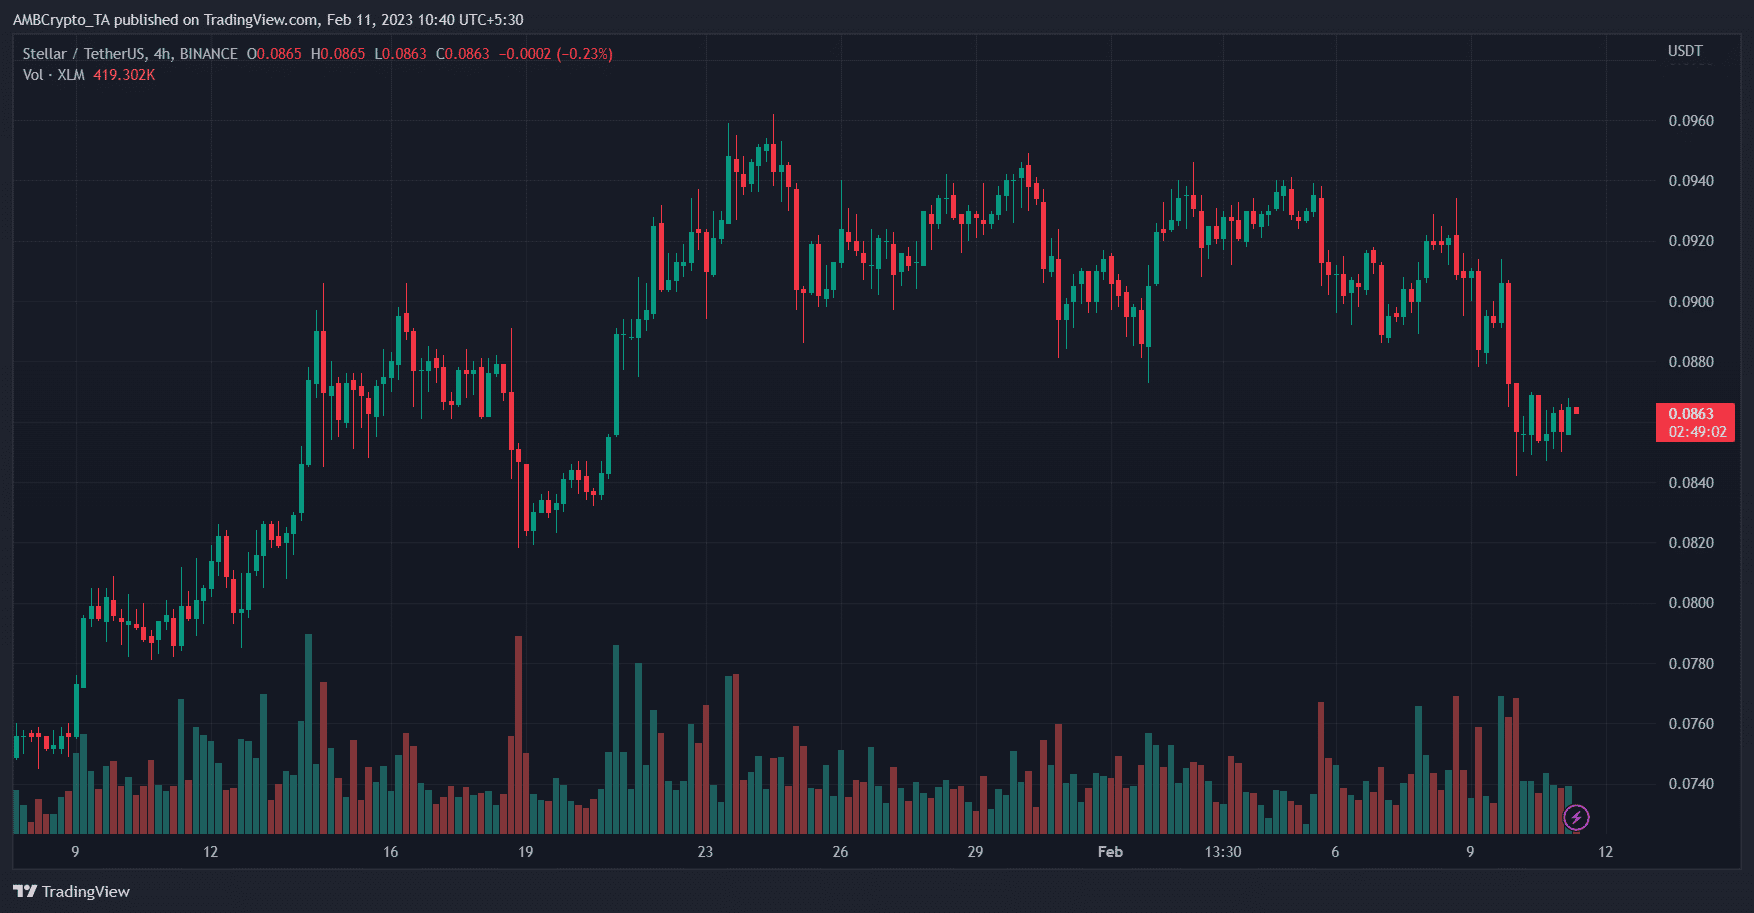The image size is (1754, 913).
Task: Click the 0.0840 price axis label
Action: (1691, 483)
